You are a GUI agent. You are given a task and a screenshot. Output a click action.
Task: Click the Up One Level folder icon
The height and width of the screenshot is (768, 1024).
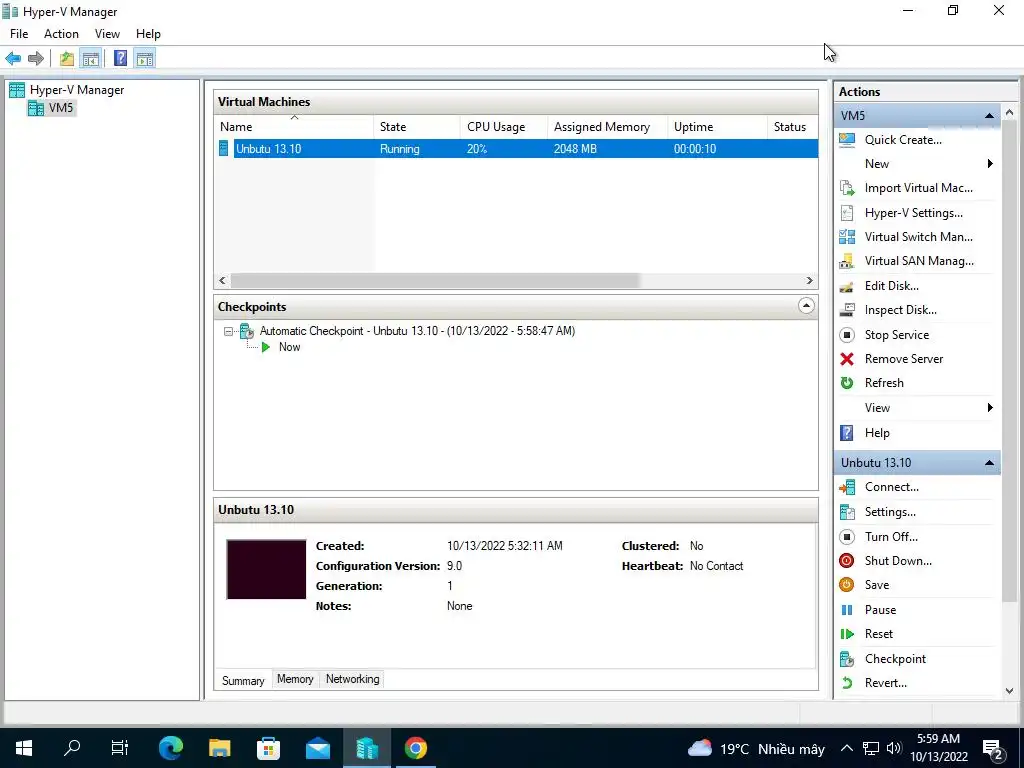[67, 59]
